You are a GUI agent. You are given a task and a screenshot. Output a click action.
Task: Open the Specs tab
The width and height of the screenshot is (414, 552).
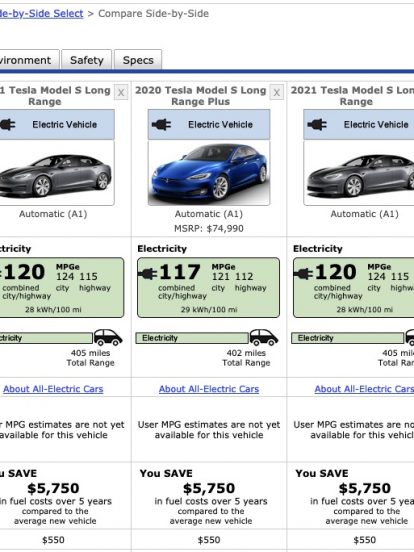[138, 60]
